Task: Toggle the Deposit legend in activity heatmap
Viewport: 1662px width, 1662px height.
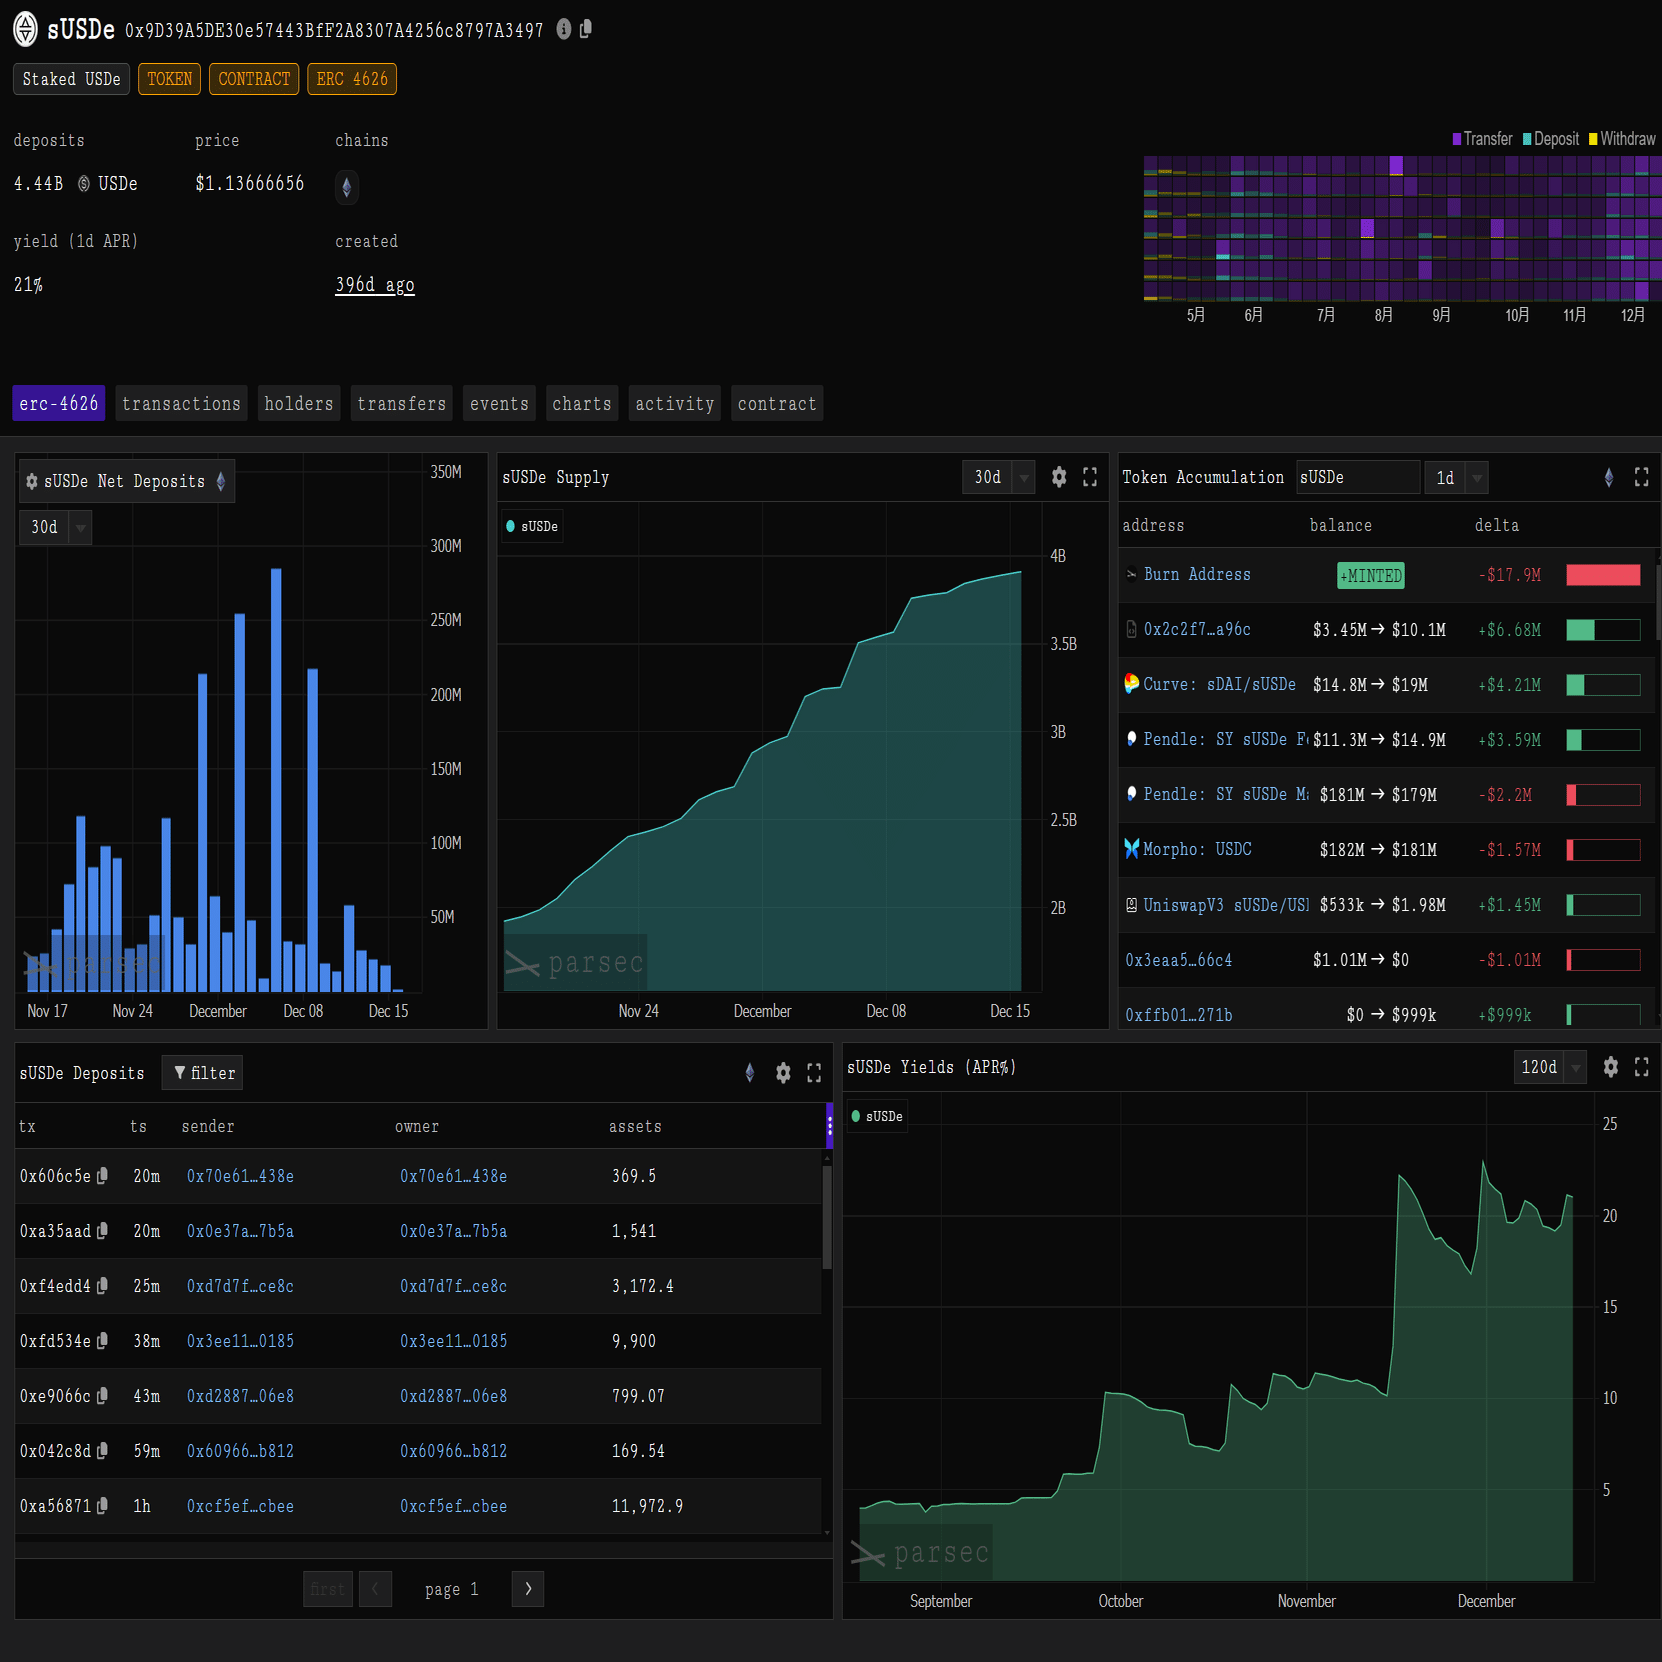Action: coord(1551,139)
